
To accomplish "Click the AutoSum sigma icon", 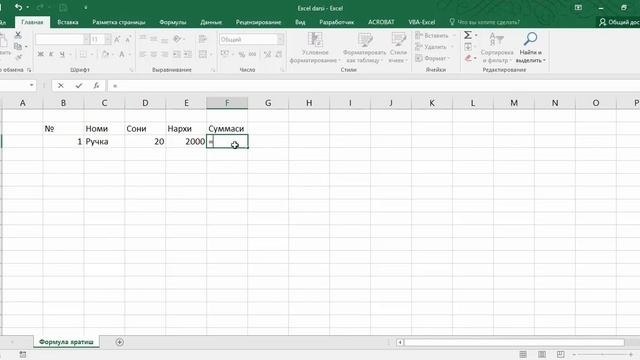I will click(468, 36).
